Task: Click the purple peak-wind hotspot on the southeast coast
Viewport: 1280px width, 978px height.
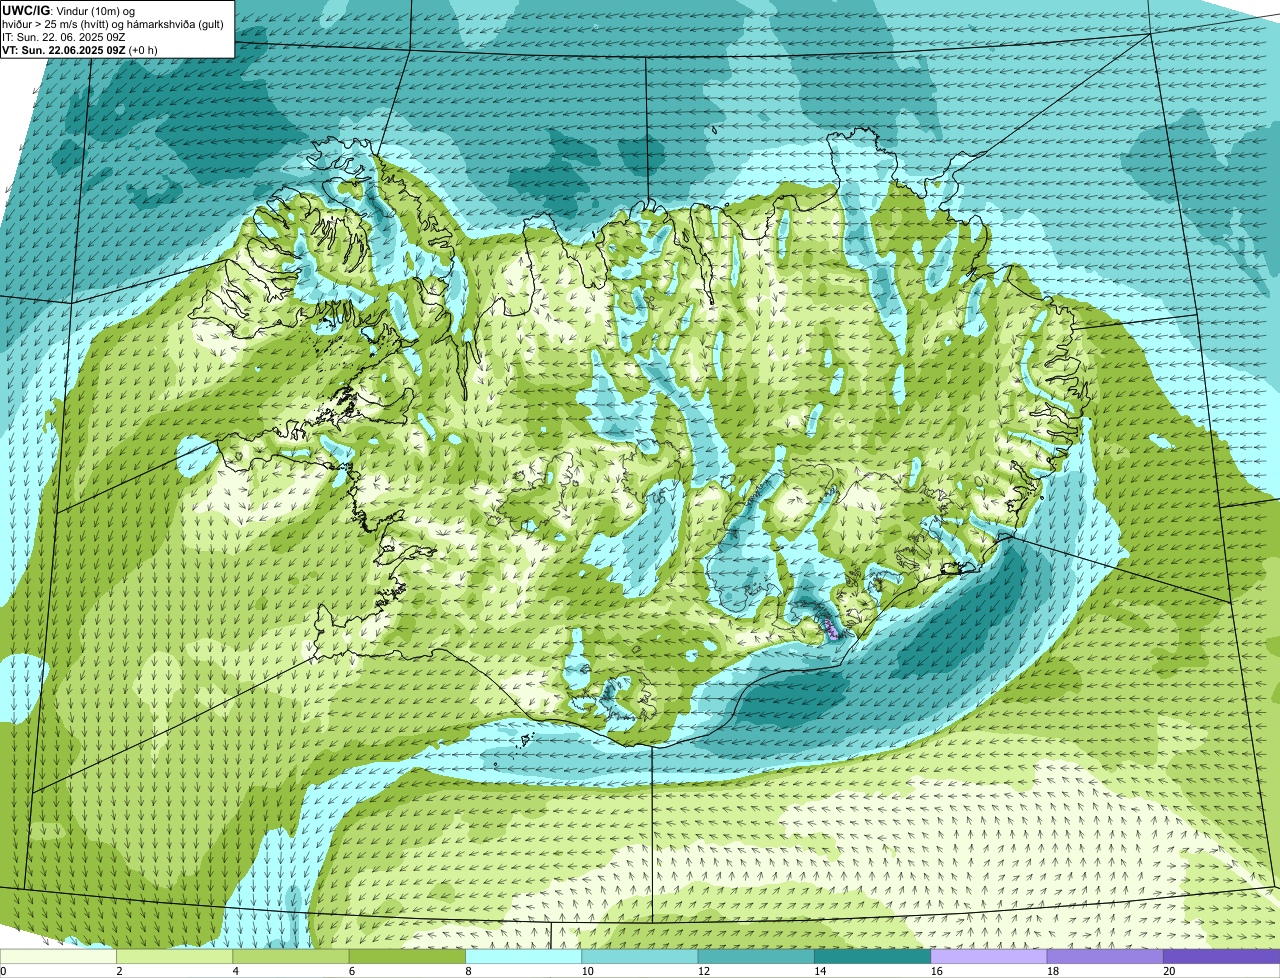Action: tap(831, 628)
